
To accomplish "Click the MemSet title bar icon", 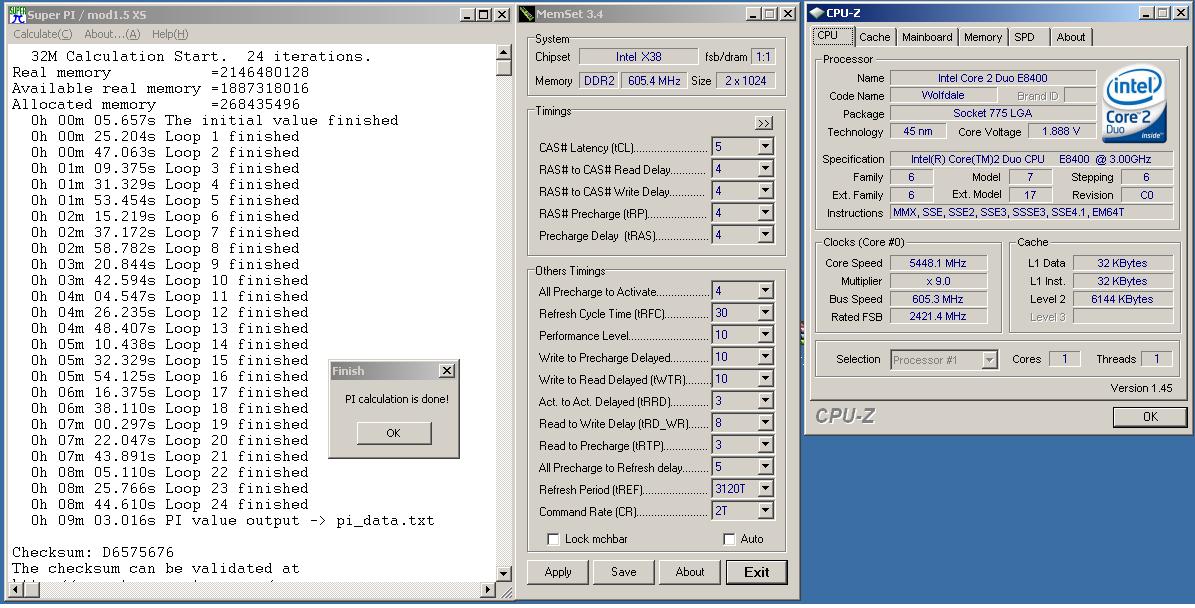I will click(x=527, y=14).
